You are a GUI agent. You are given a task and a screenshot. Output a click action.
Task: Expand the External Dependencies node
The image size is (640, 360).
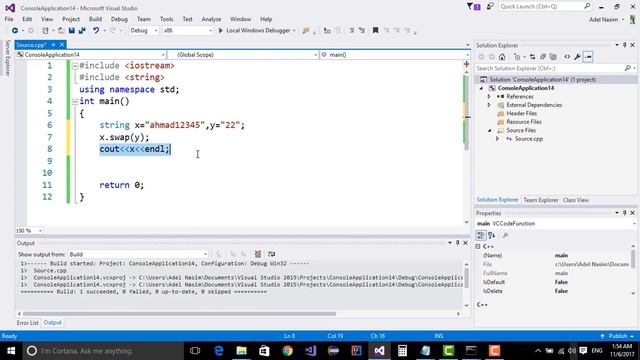point(489,105)
